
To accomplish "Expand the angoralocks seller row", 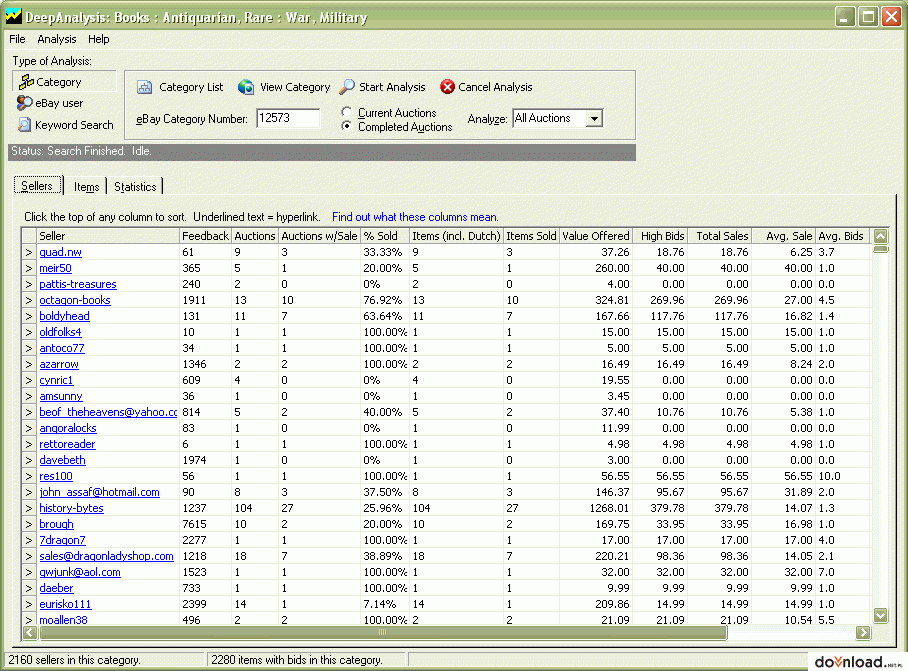I will pos(29,428).
